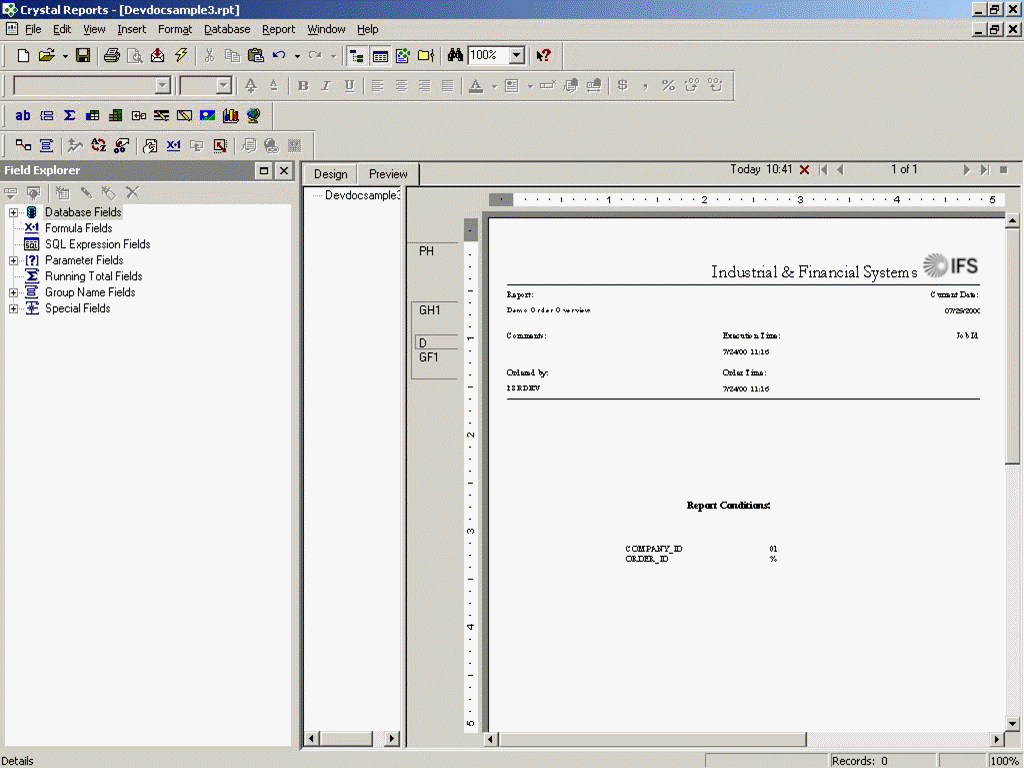Insert a Map using the globe icon

pos(253,115)
